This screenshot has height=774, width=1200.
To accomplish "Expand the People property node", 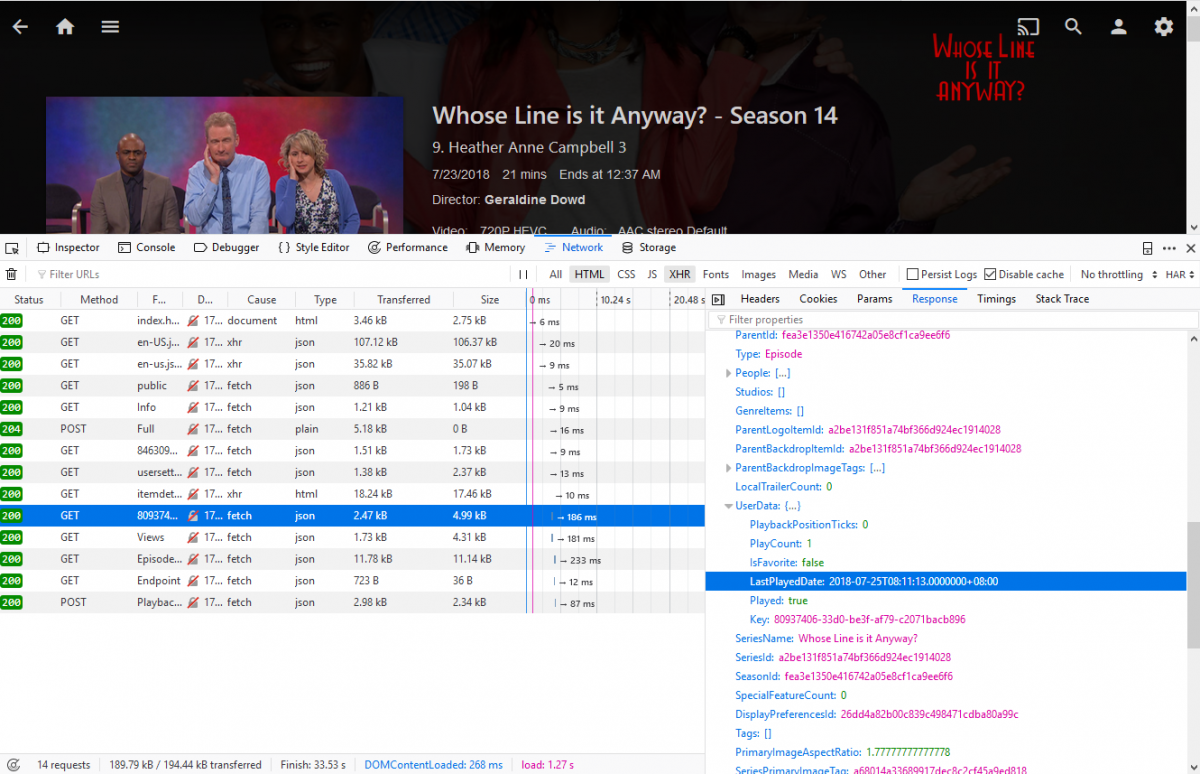I will (x=728, y=373).
